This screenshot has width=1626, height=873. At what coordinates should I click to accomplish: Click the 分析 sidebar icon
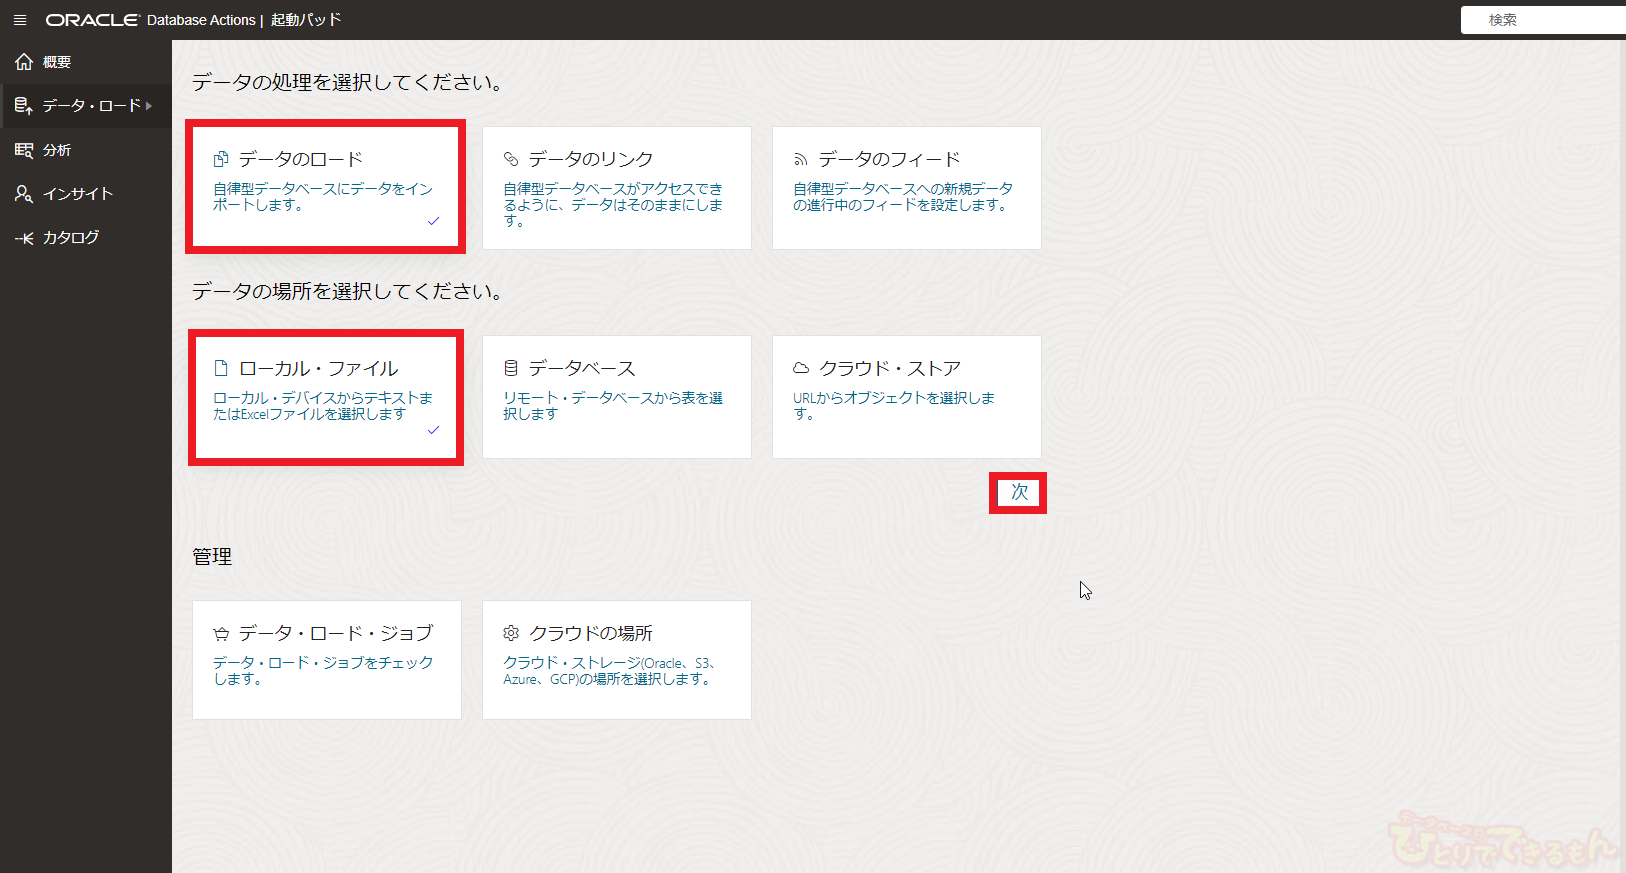coord(24,150)
